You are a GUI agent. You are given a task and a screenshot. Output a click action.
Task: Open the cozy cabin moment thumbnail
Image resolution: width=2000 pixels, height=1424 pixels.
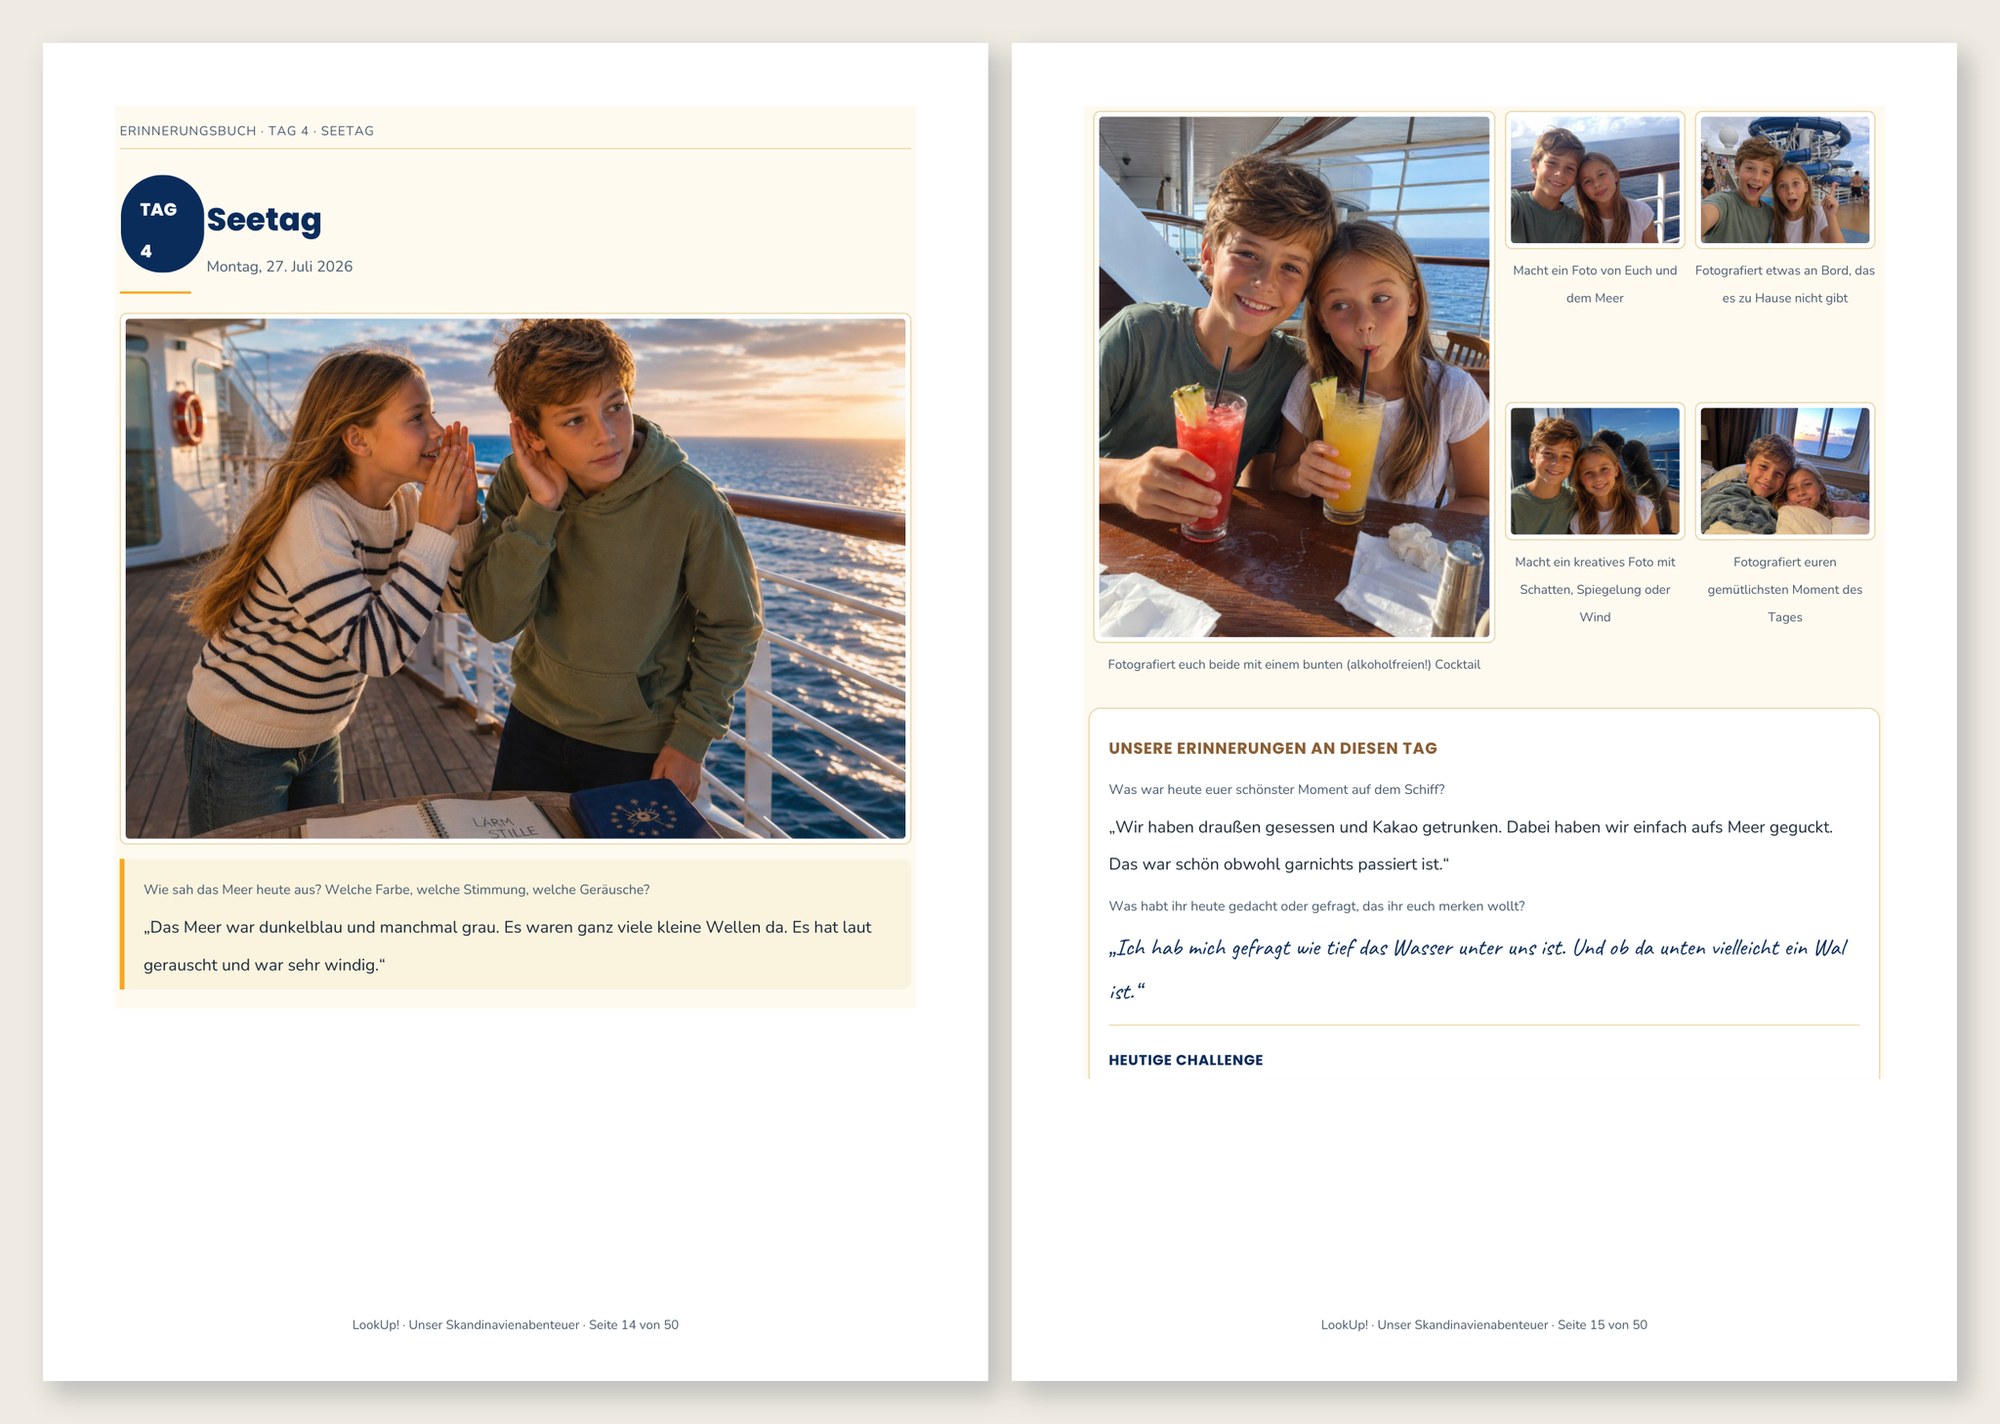(1785, 471)
